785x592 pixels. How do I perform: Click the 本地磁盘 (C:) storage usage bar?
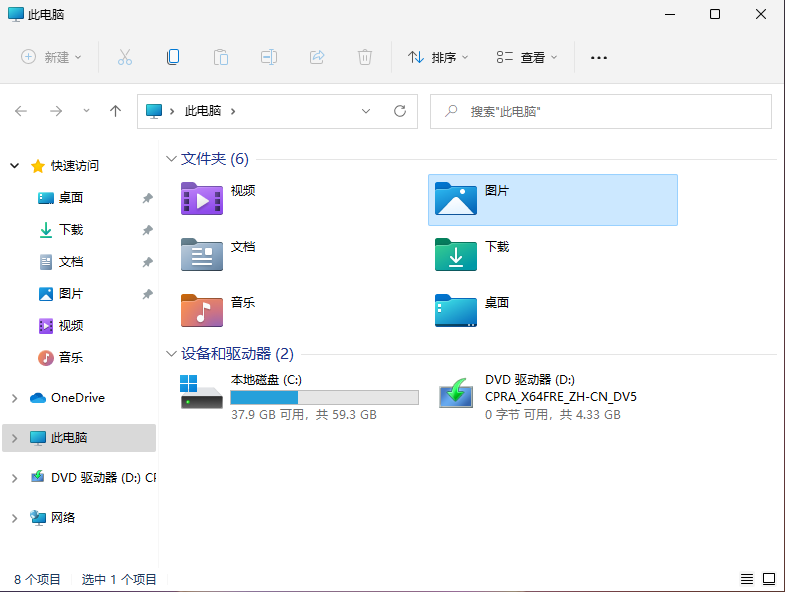coord(324,397)
